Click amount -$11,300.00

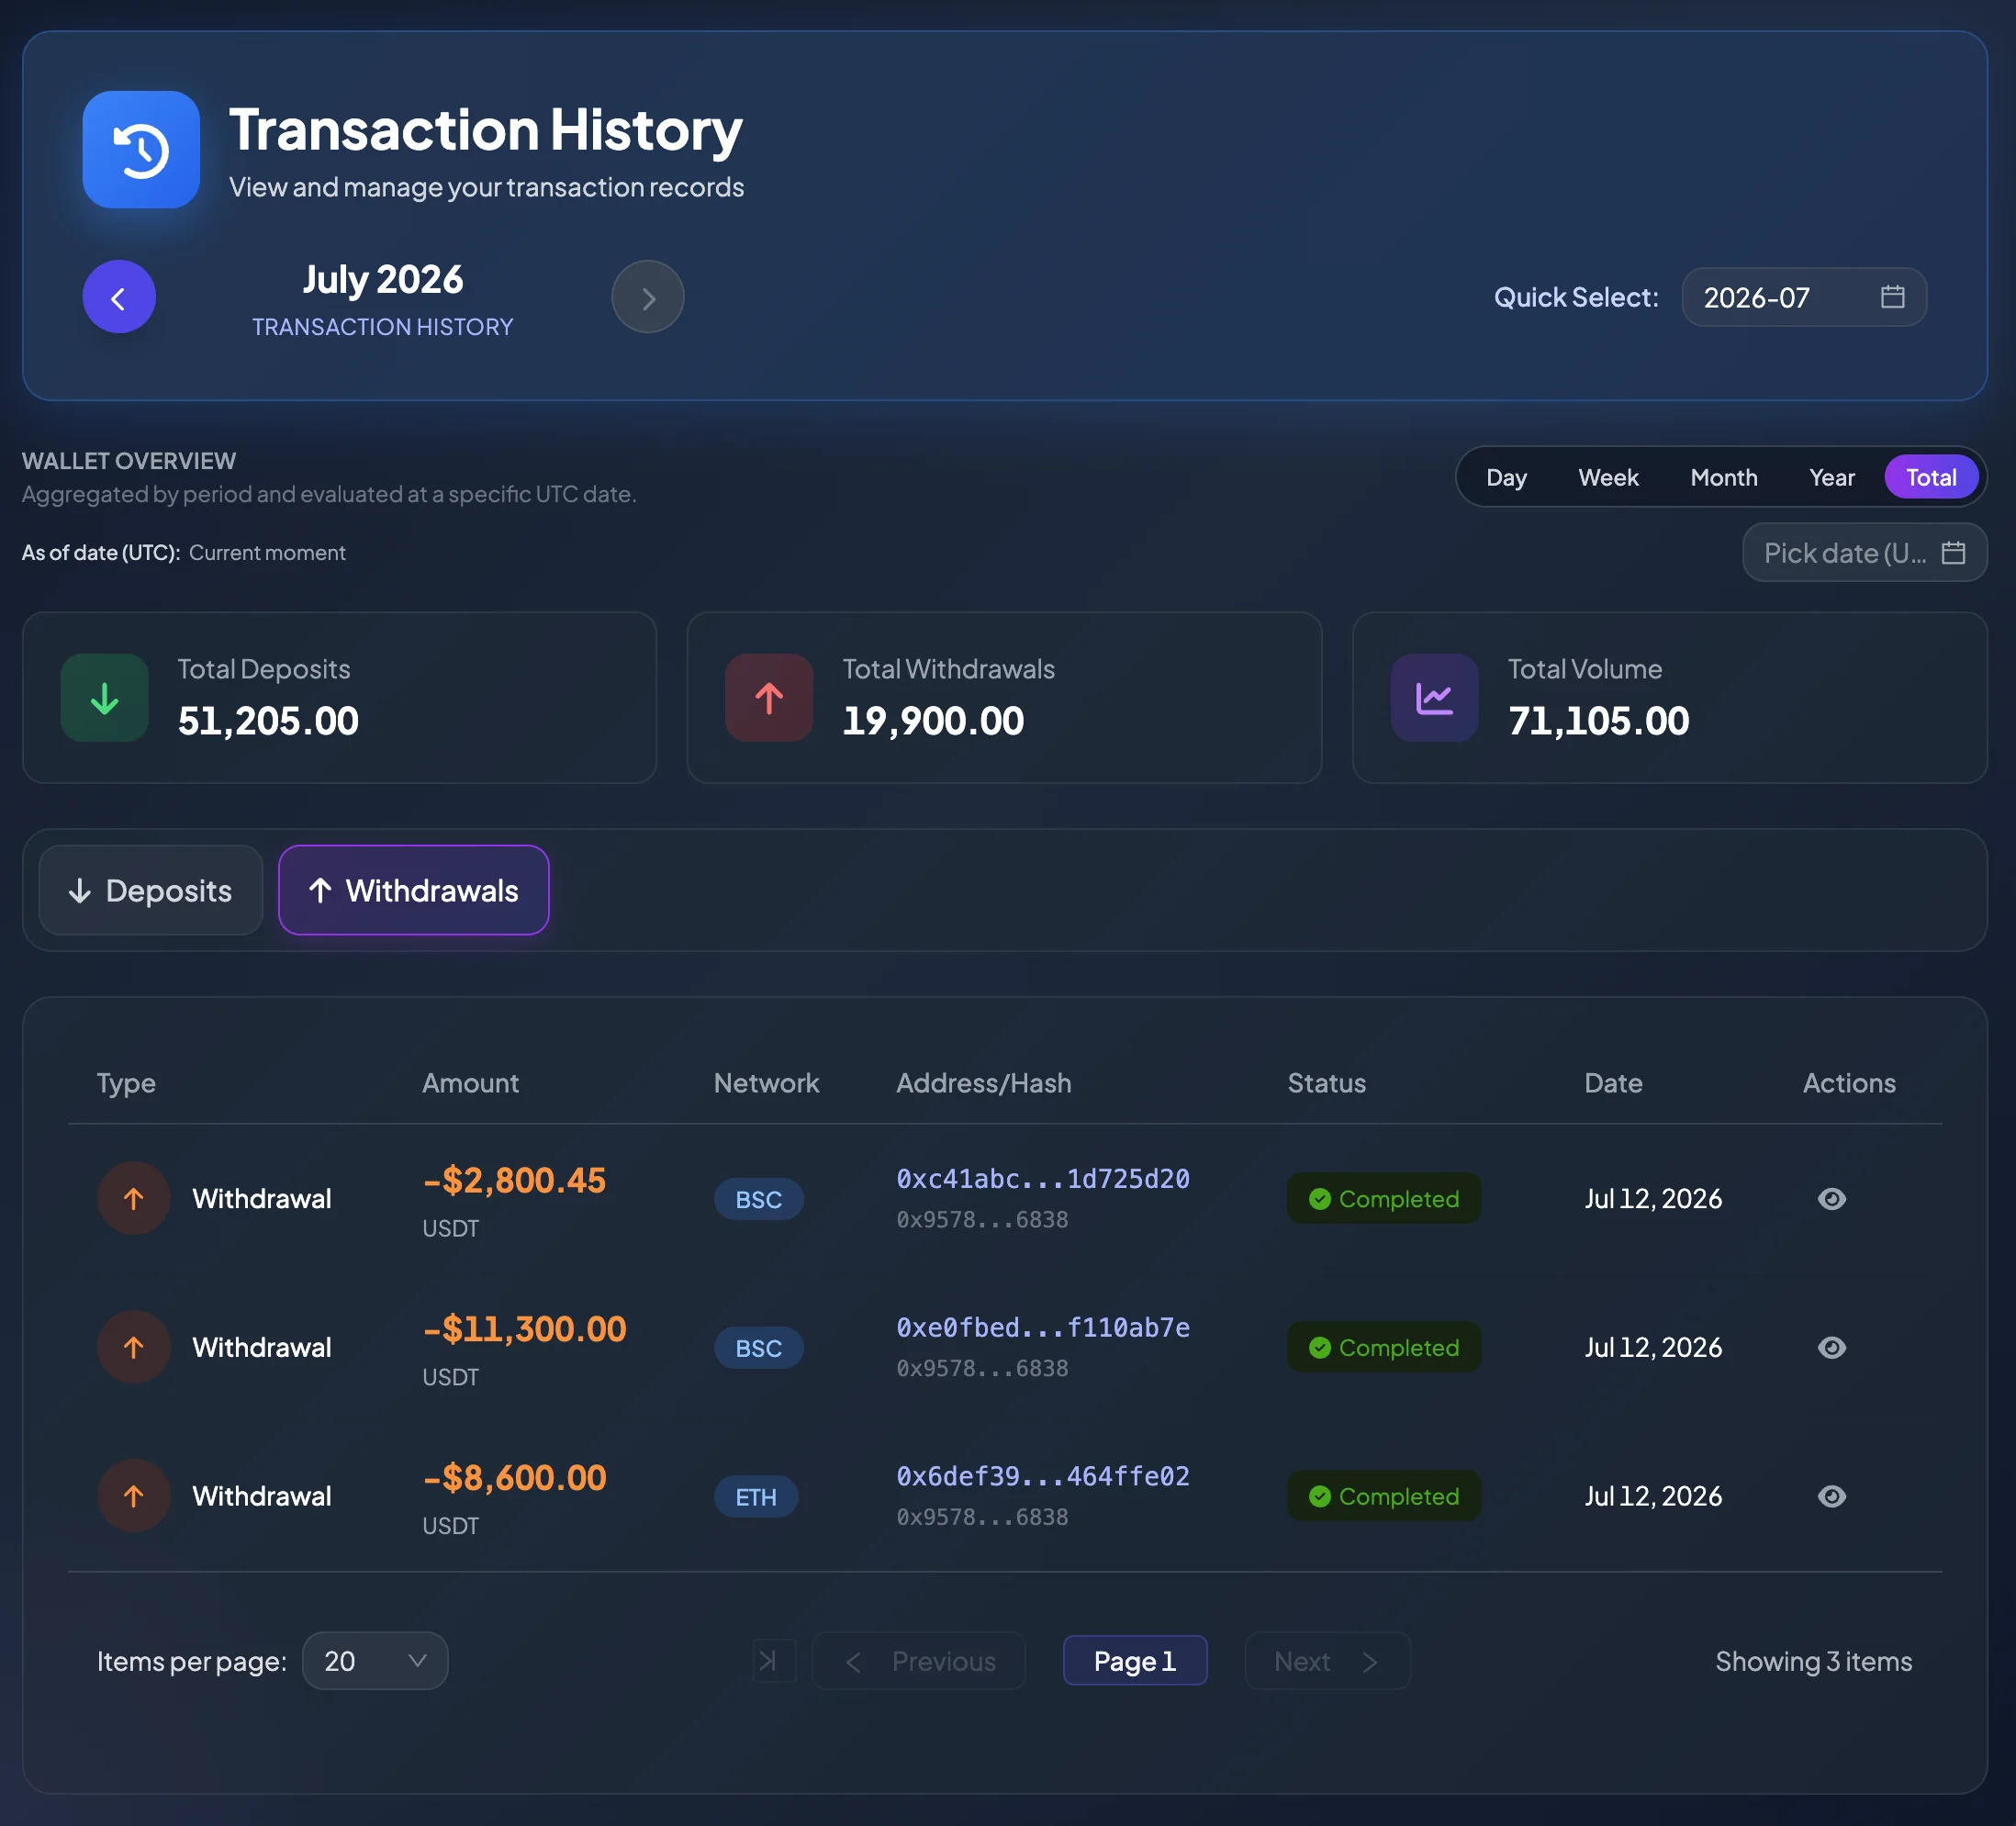[x=524, y=1329]
